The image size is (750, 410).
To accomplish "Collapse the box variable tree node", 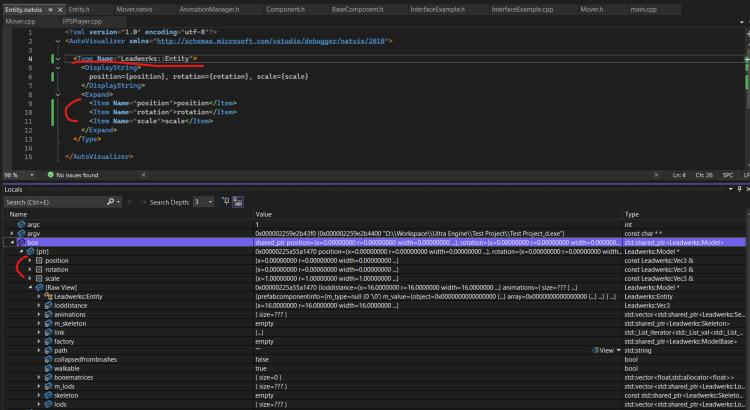I will (11, 242).
